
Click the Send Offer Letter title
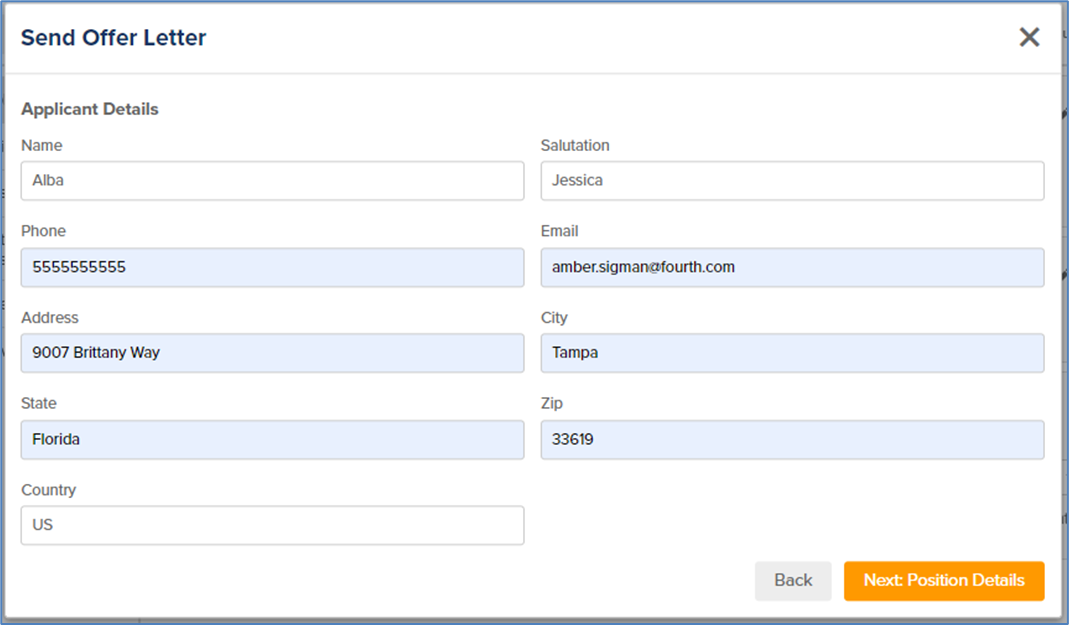coord(114,37)
